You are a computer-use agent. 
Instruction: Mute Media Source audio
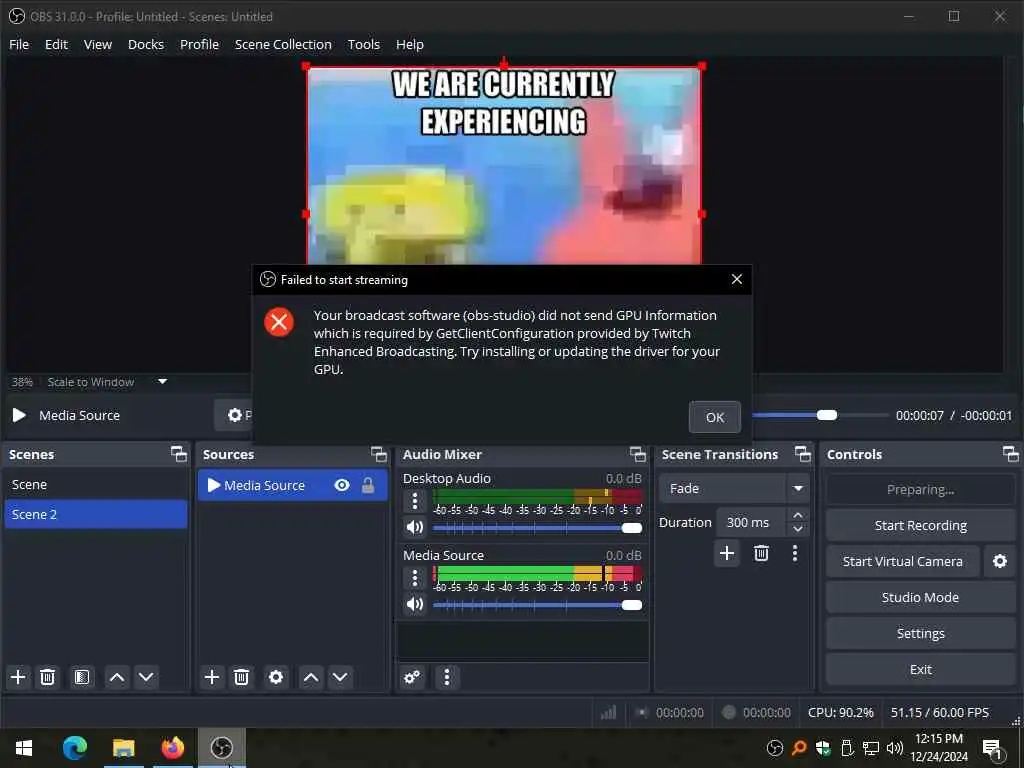(415, 604)
